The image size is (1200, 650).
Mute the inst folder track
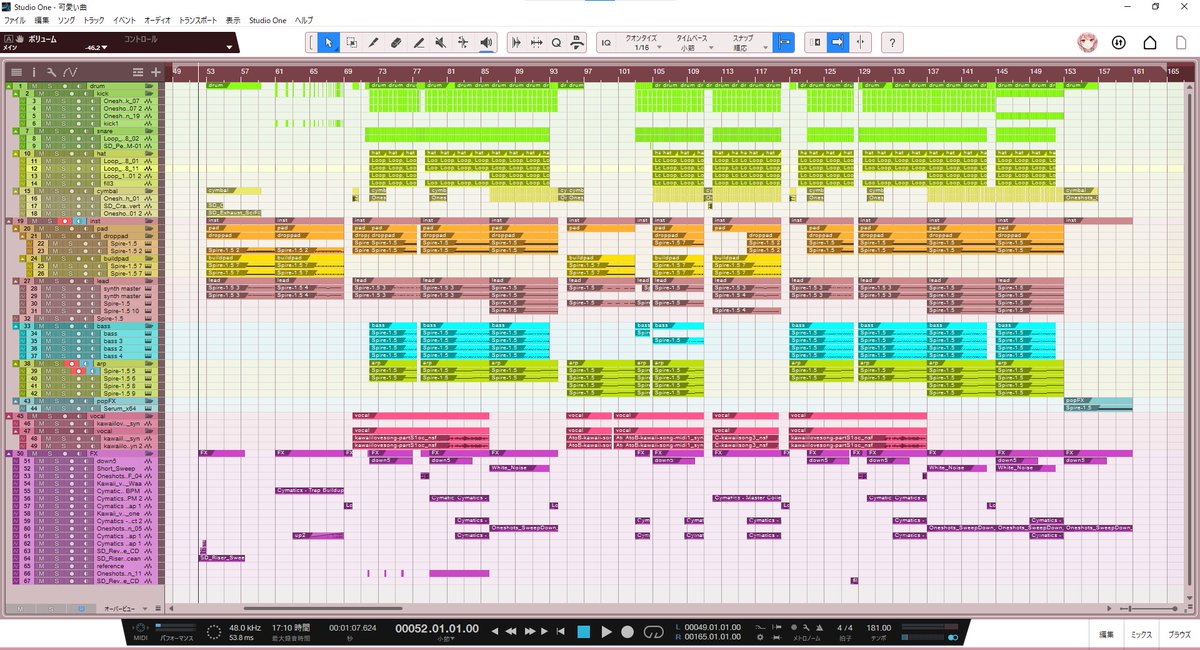click(x=34, y=220)
